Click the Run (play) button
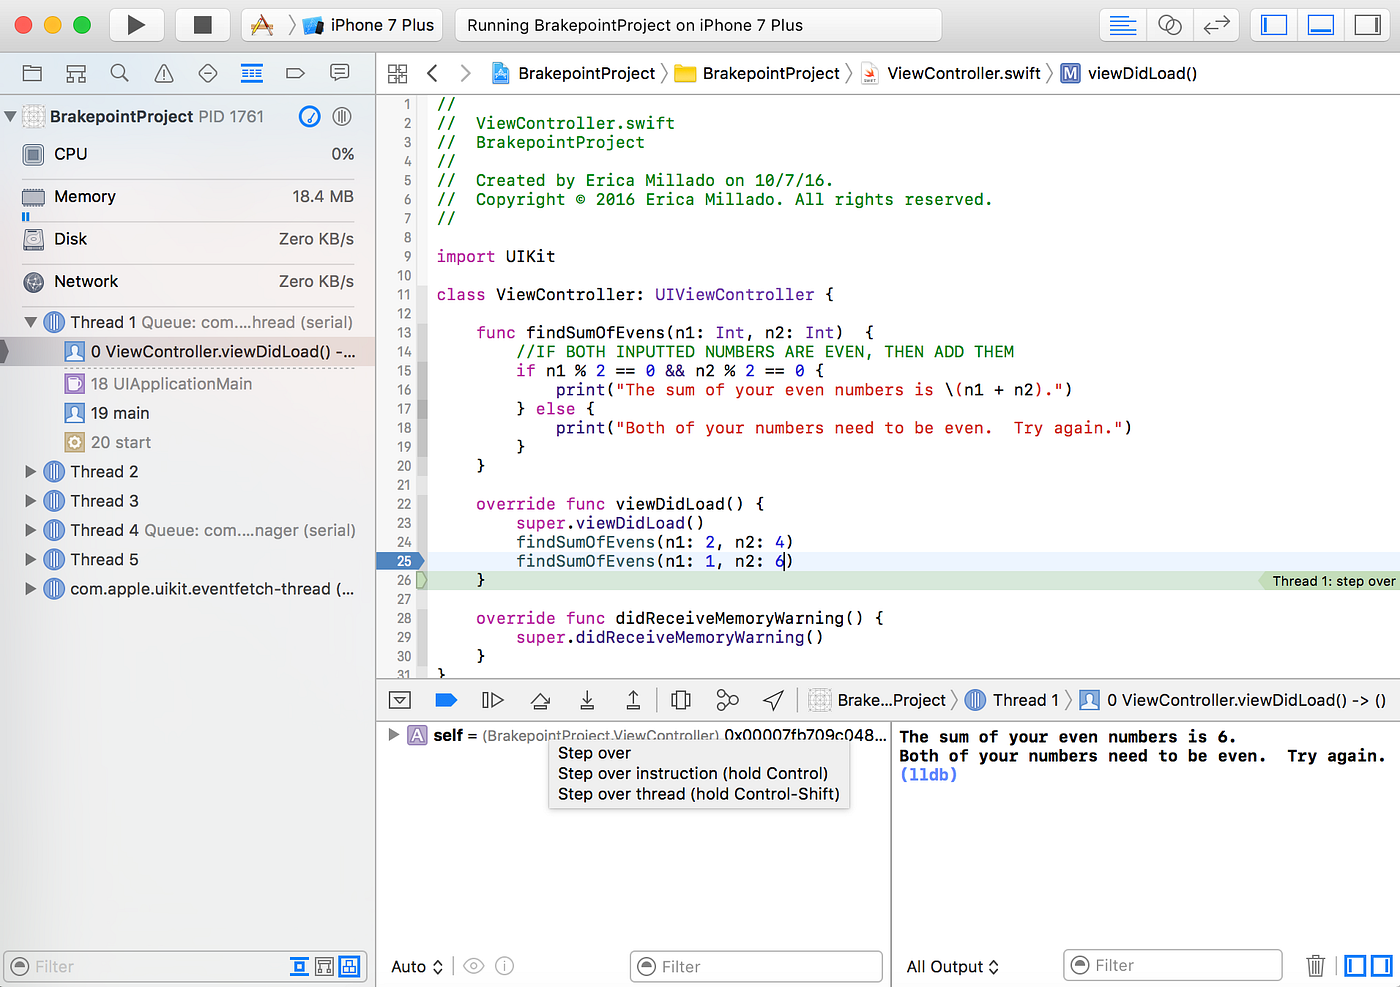 pos(136,25)
